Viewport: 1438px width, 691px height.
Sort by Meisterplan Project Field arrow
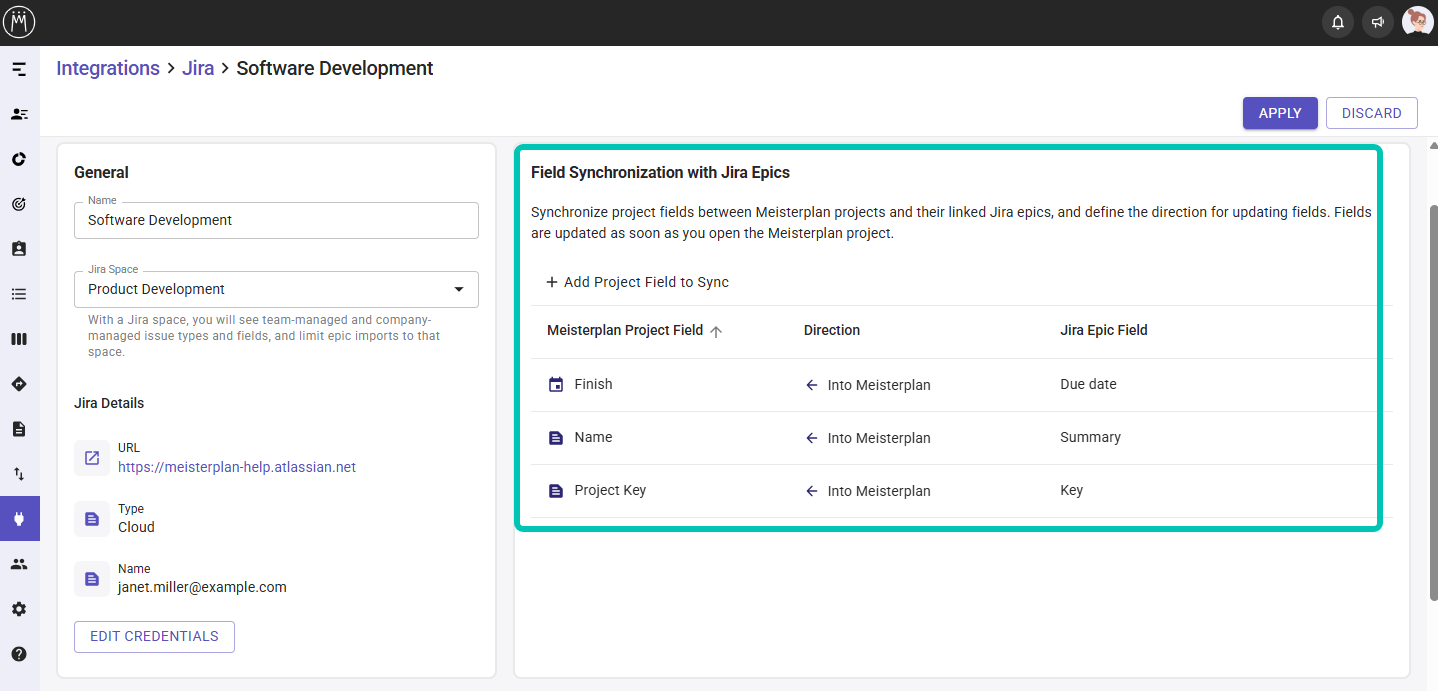coord(716,331)
